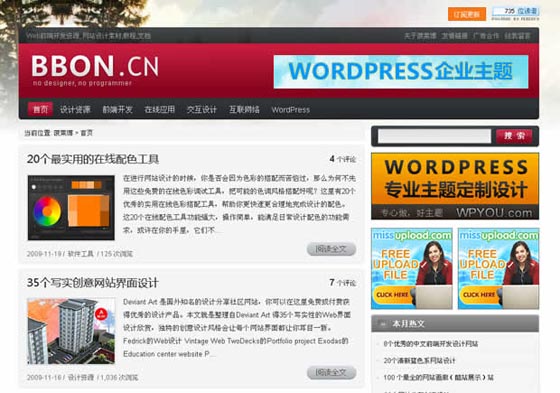The image size is (560, 393).
Task: Open the color wheel article thumbnail
Action: click(x=71, y=208)
